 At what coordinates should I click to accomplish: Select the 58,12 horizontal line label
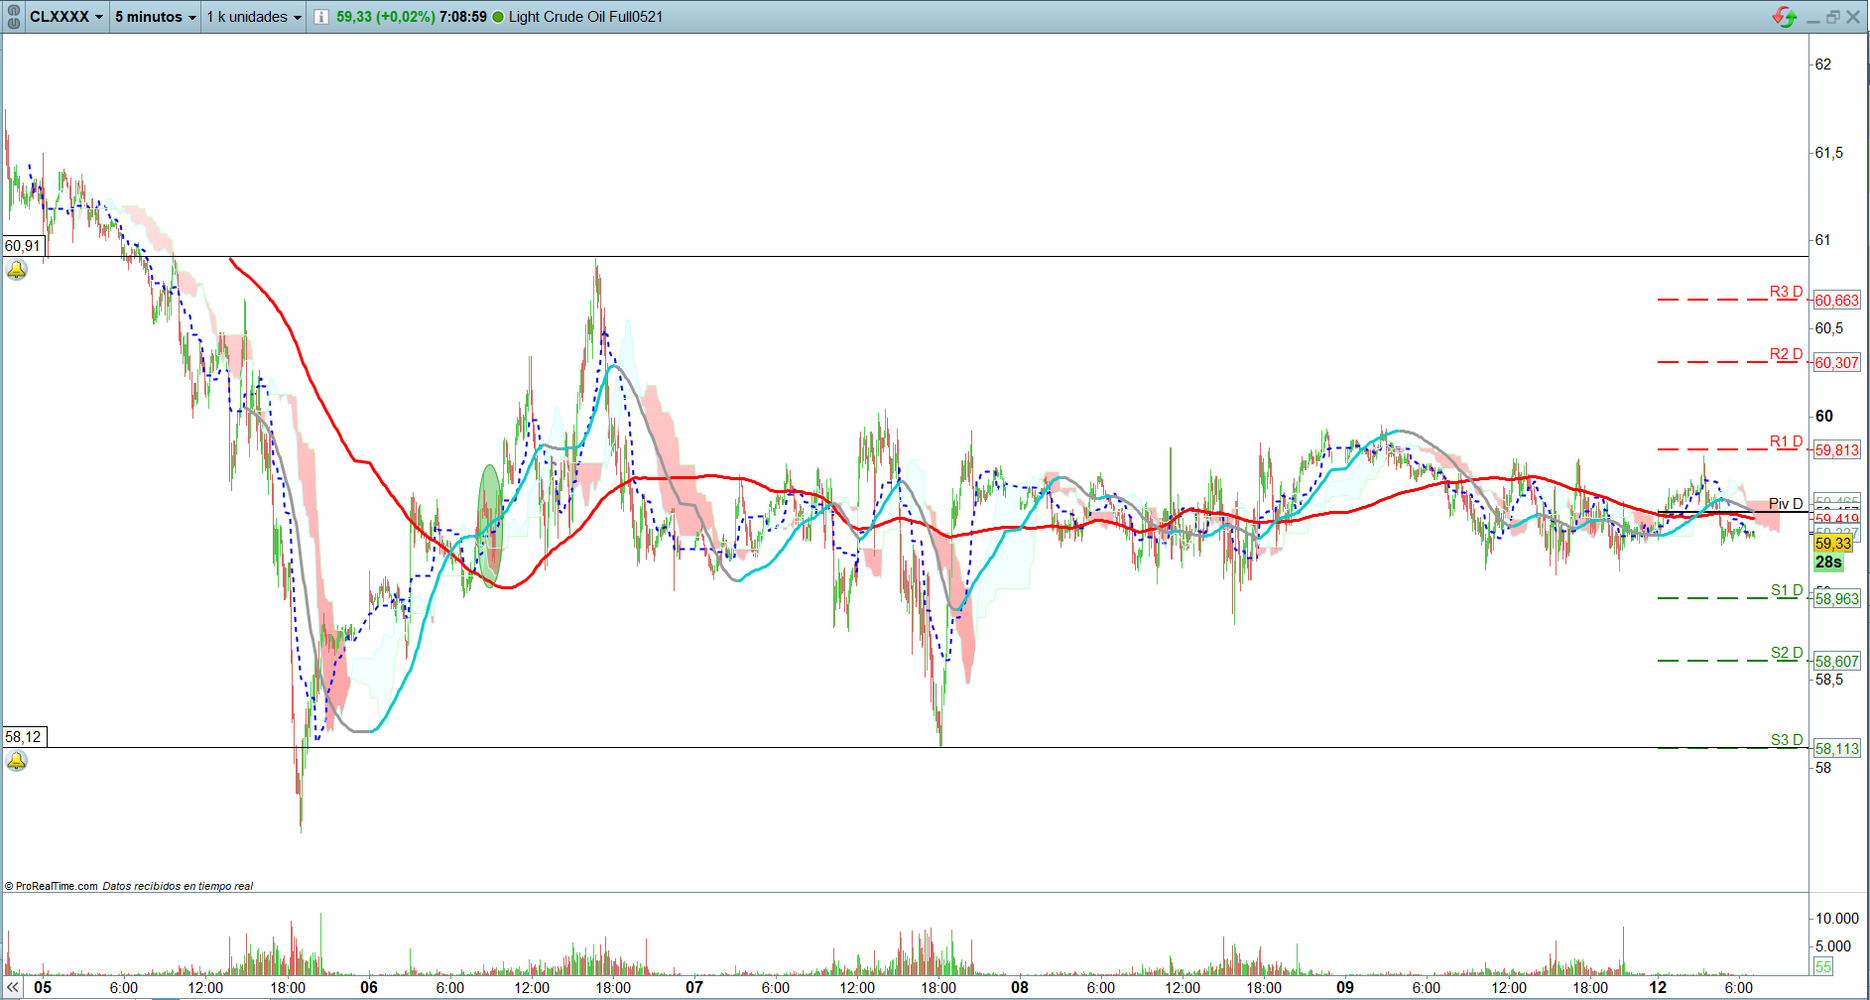tap(23, 737)
